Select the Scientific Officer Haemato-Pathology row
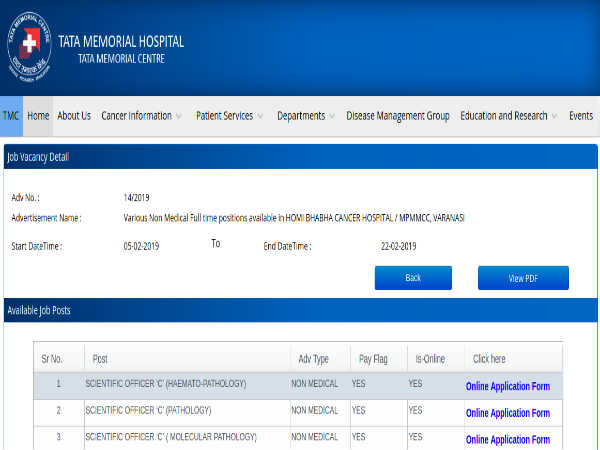The height and width of the screenshot is (450, 600). click(x=165, y=384)
